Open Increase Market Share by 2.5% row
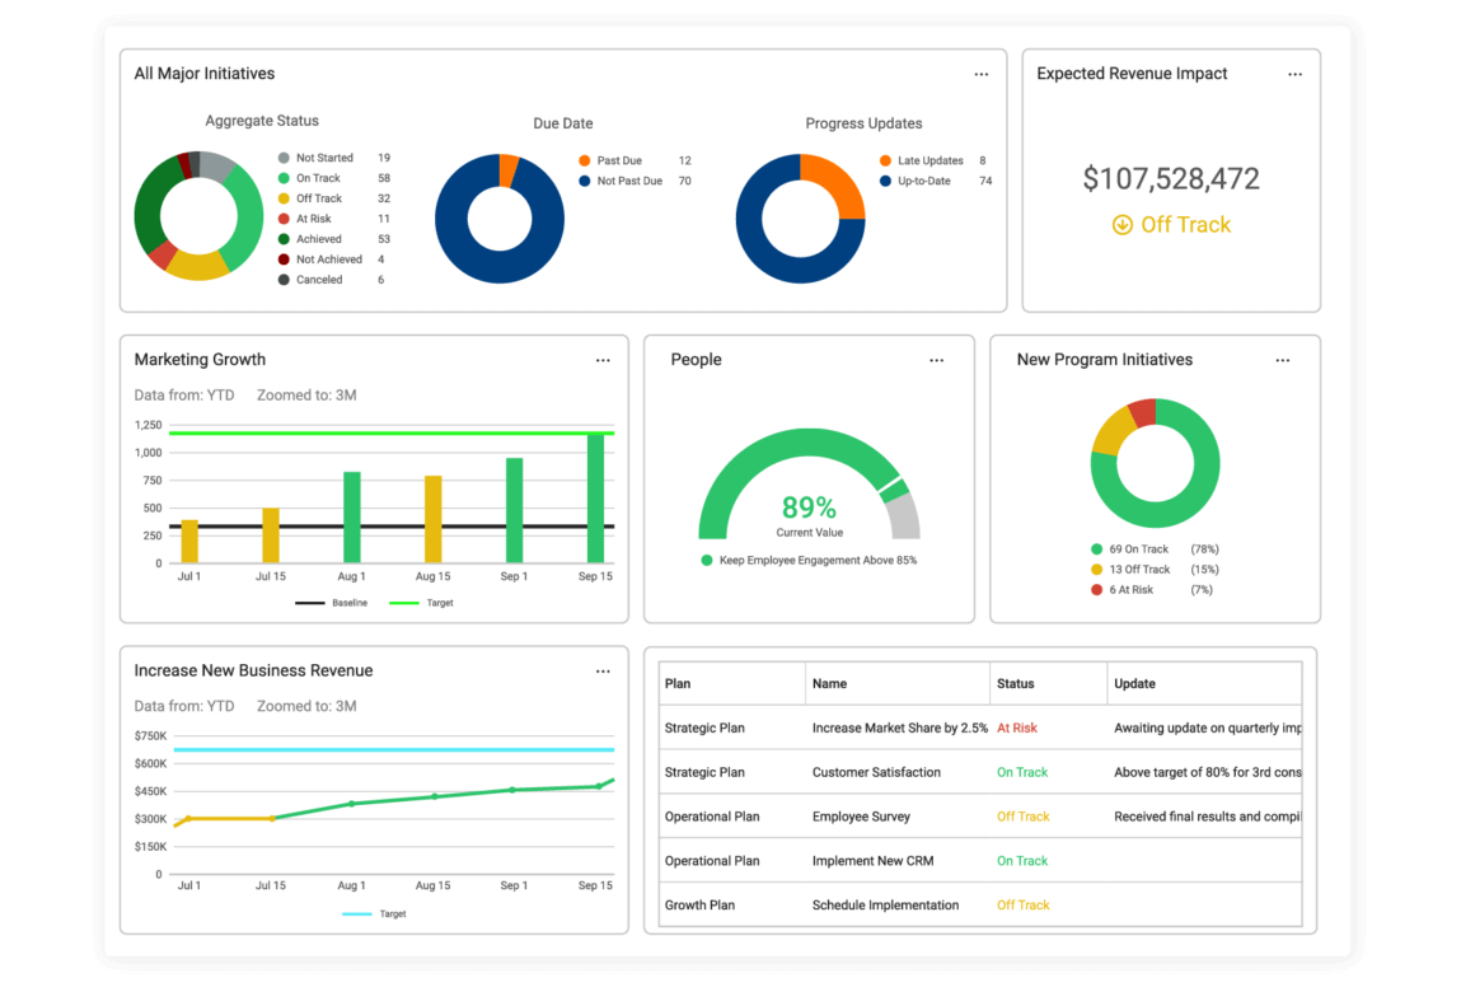The image size is (1480, 987). 899,728
